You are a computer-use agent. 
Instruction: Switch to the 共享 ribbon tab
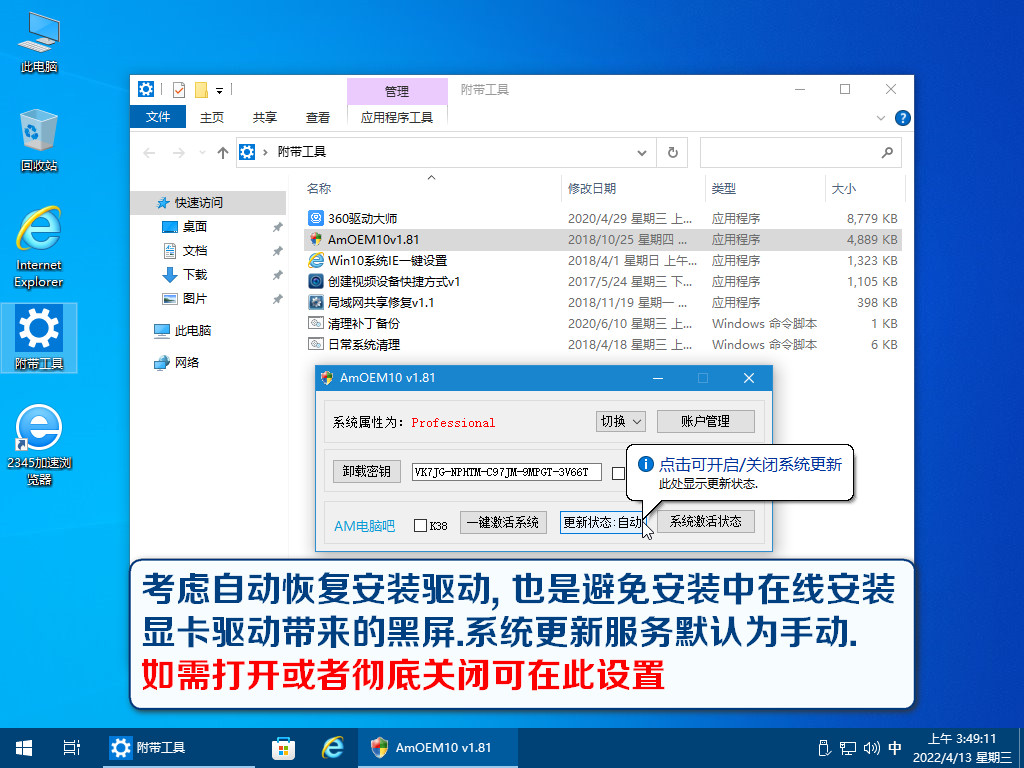pos(264,118)
